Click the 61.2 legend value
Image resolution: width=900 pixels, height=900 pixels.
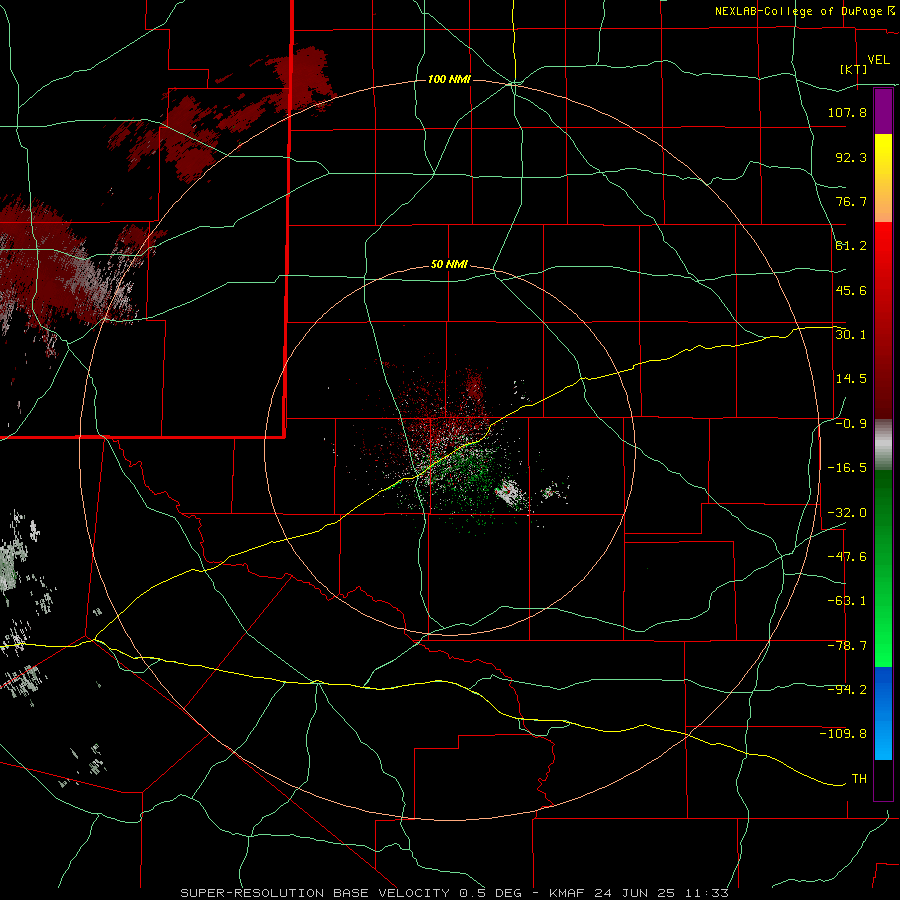(x=851, y=246)
